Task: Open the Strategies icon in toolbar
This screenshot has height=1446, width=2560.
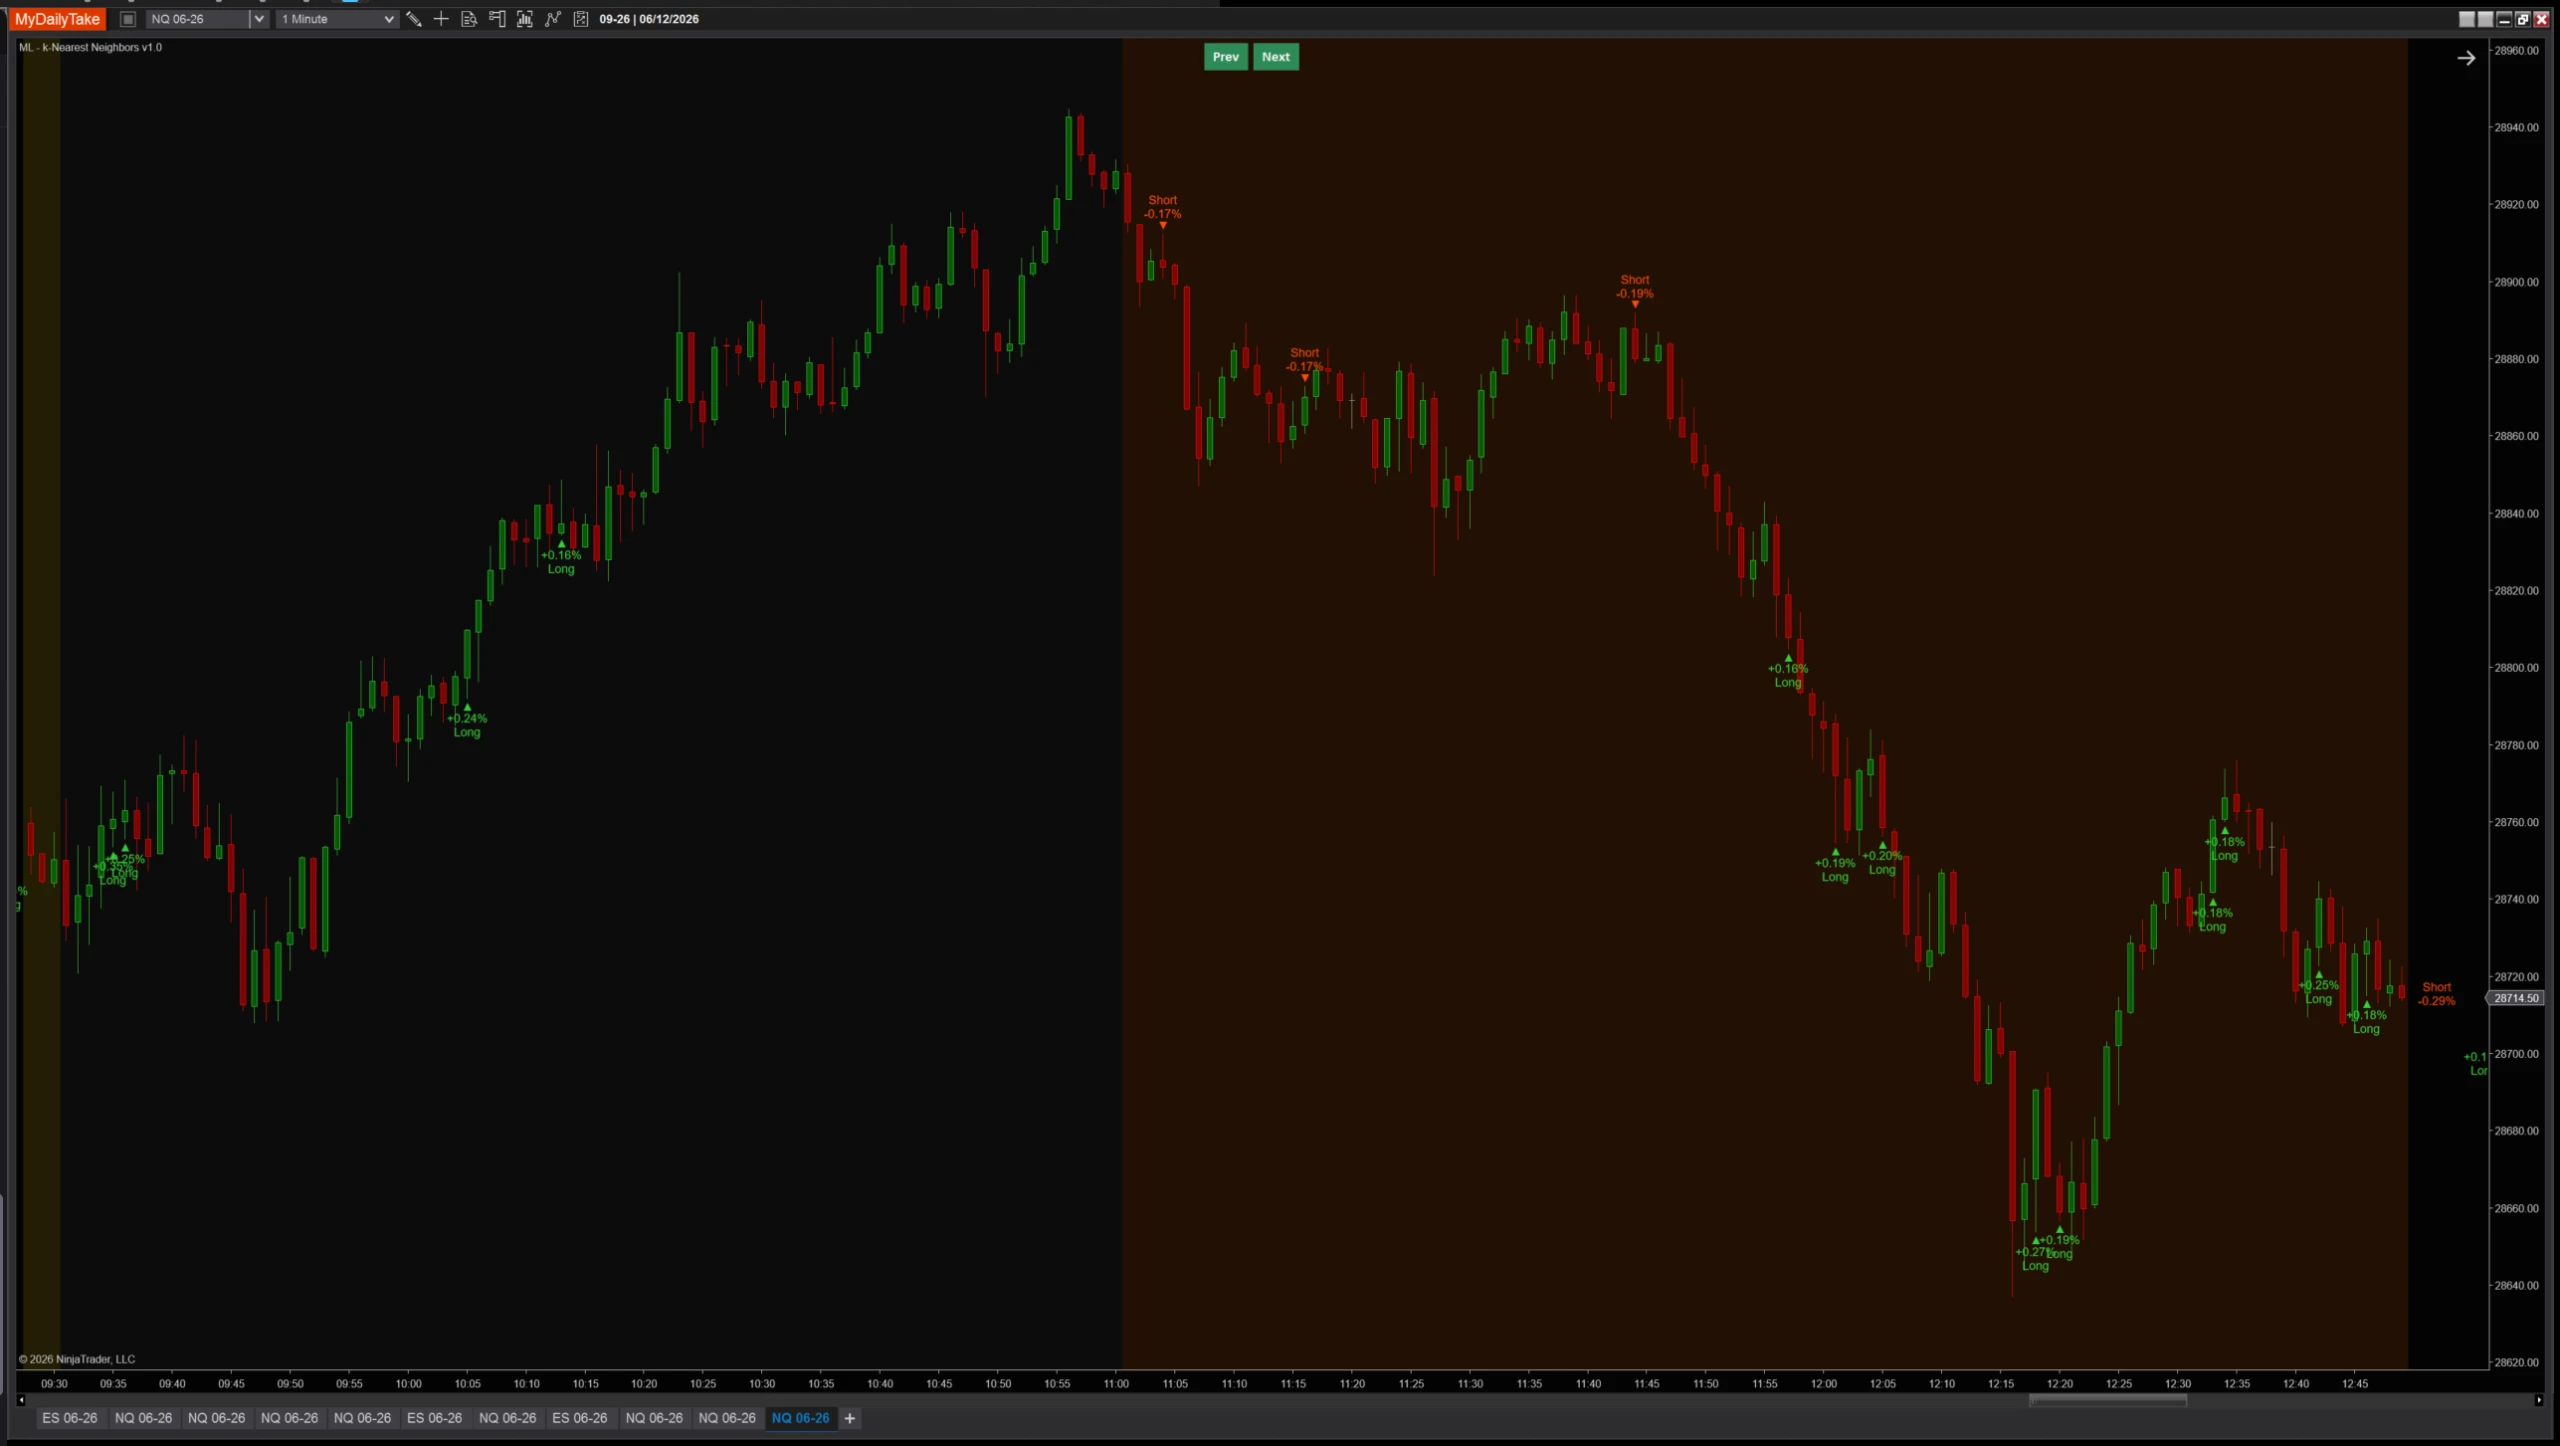Action: [x=581, y=19]
